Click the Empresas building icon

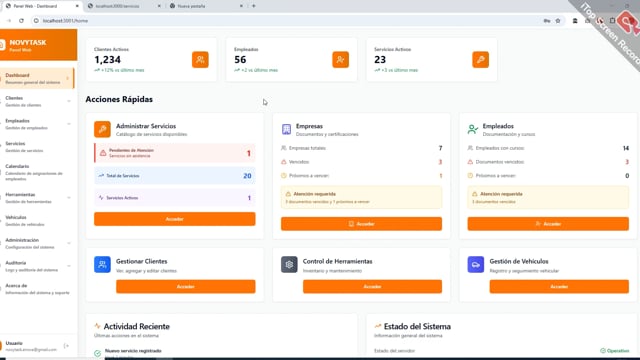[x=287, y=129]
